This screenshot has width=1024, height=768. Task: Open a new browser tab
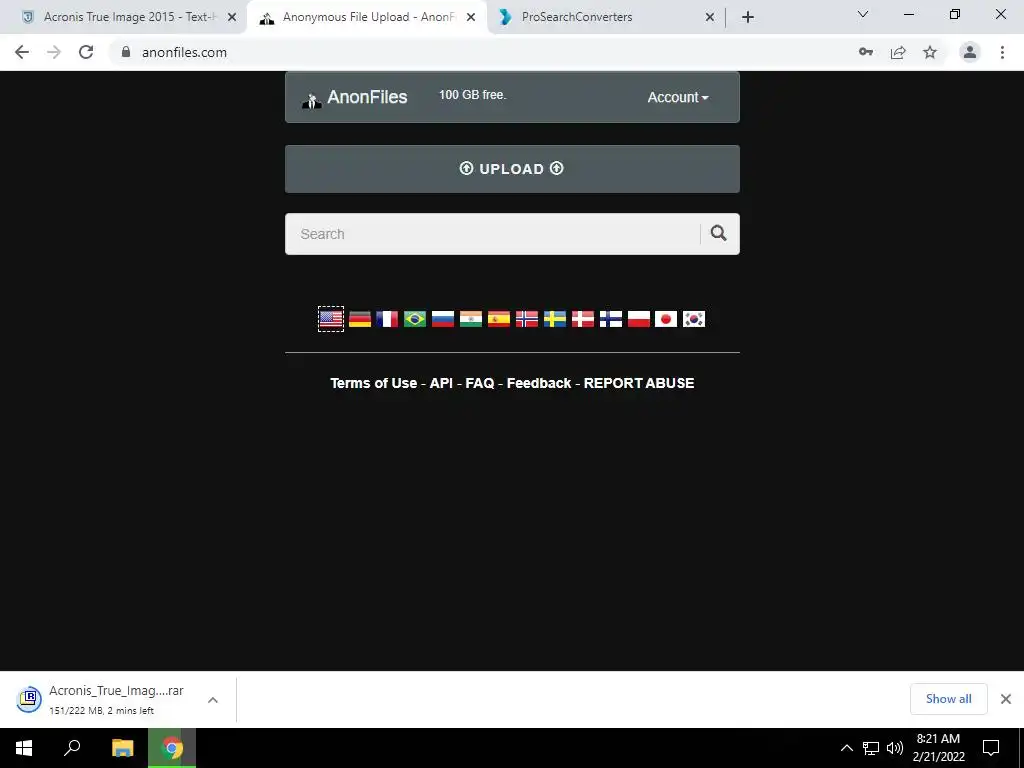coord(748,17)
